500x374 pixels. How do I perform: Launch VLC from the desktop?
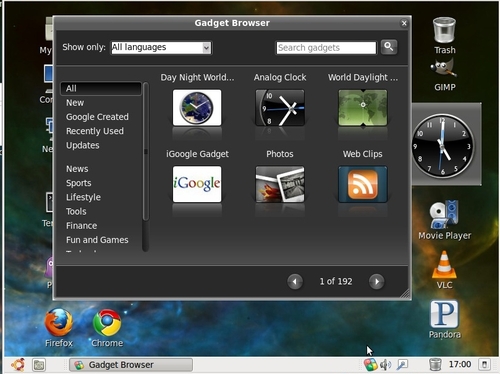click(444, 270)
